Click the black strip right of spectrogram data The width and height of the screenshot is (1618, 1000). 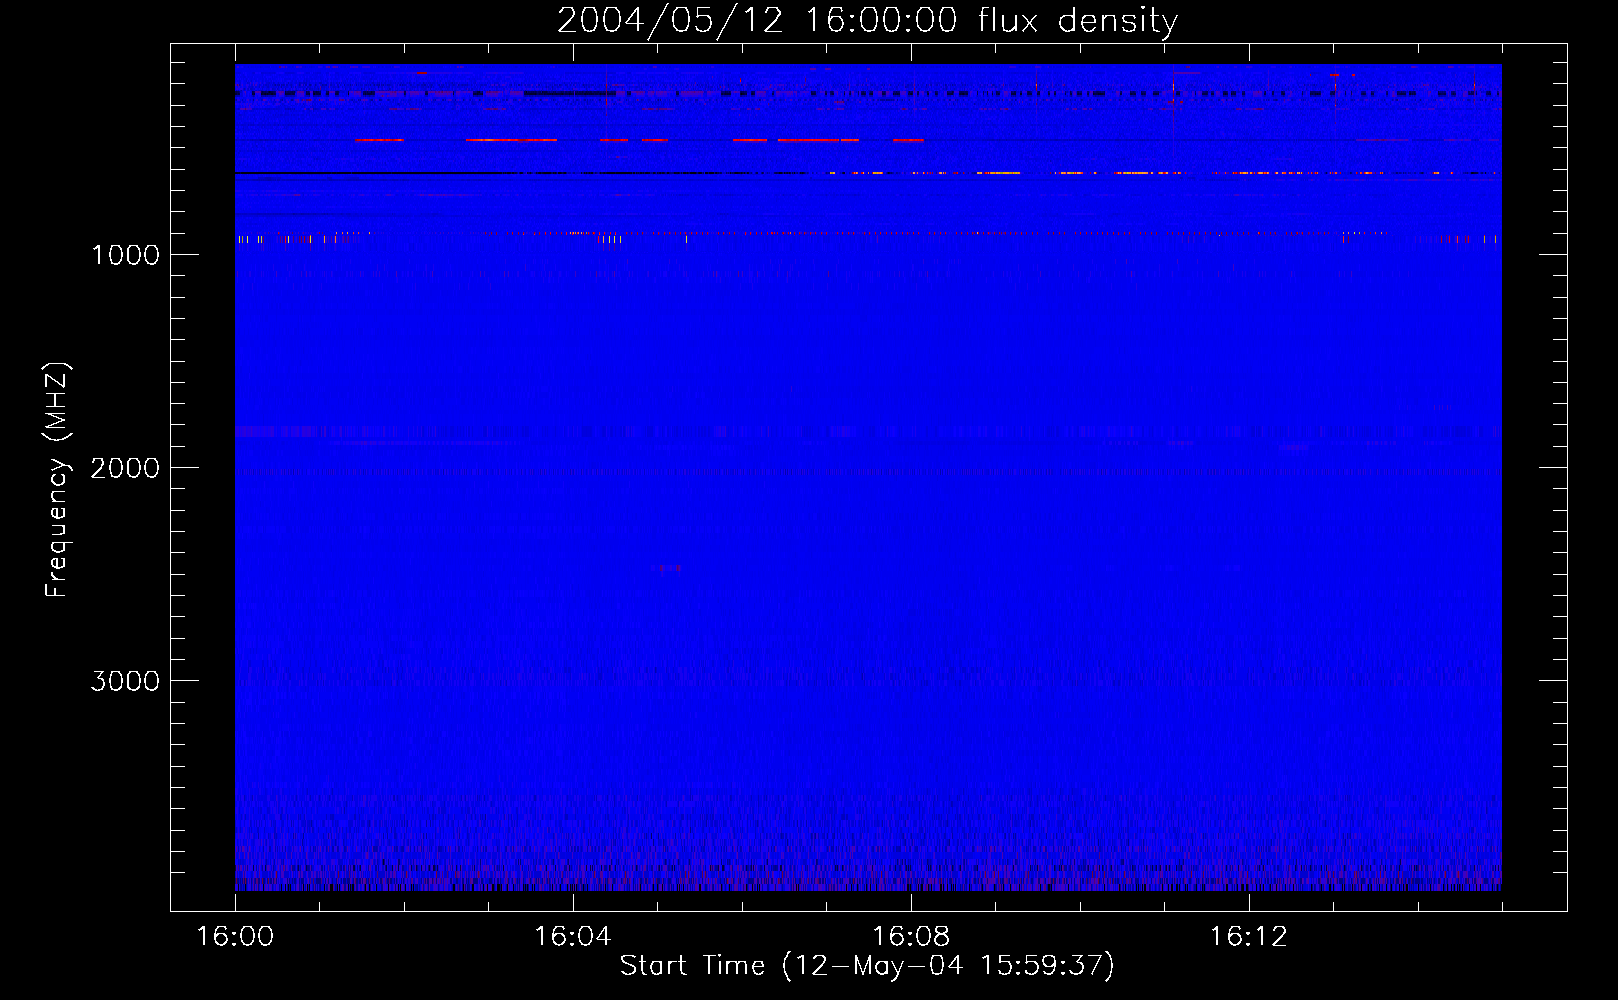pos(1533,477)
